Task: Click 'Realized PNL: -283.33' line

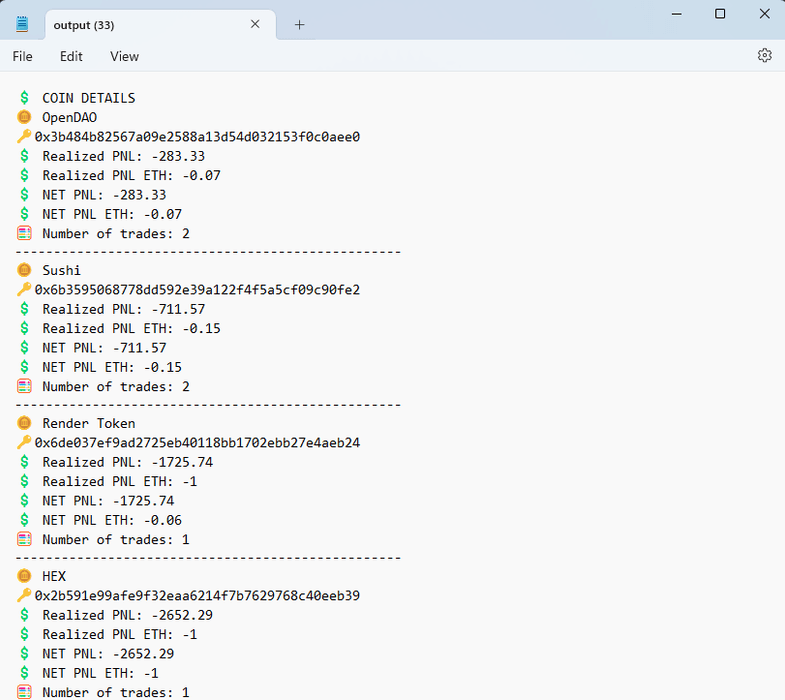Action: [124, 156]
